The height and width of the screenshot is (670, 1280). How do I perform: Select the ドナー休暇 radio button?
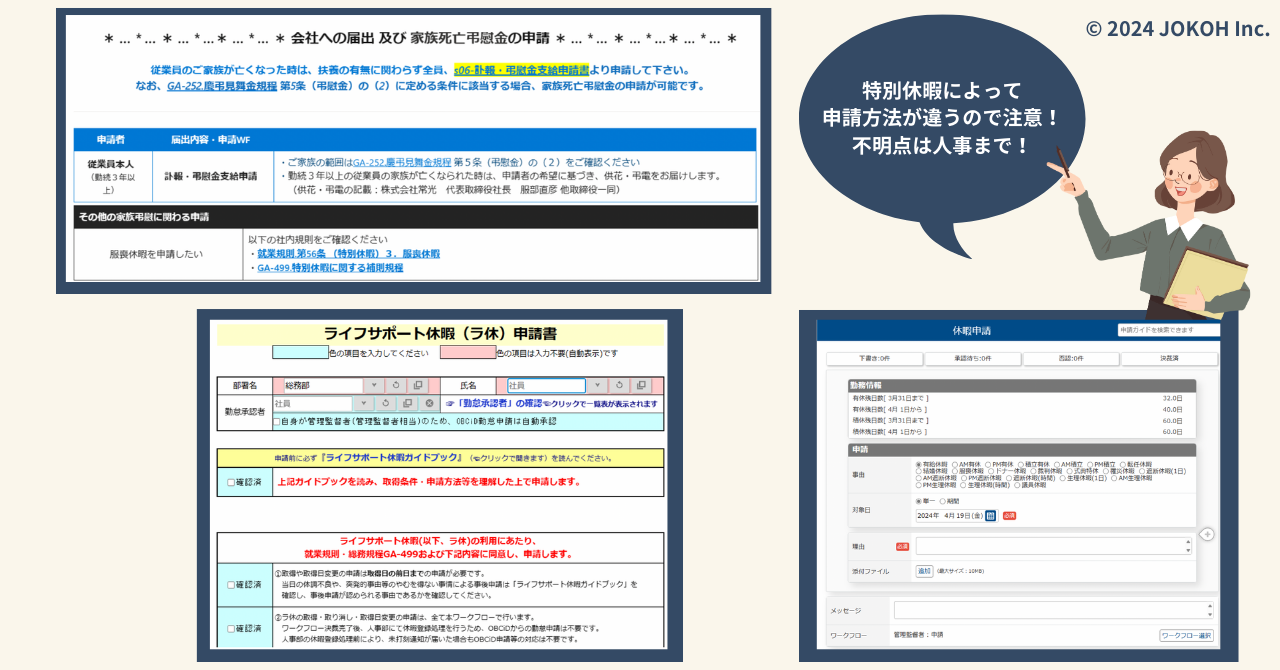991,471
